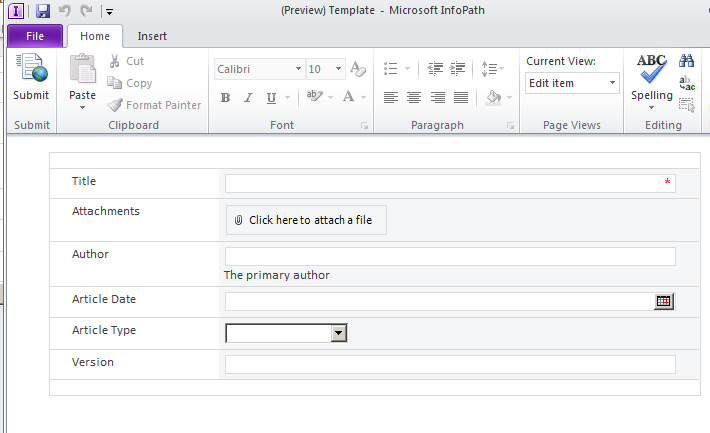
Task: Save the form with the floppy disk icon
Action: click(x=43, y=10)
